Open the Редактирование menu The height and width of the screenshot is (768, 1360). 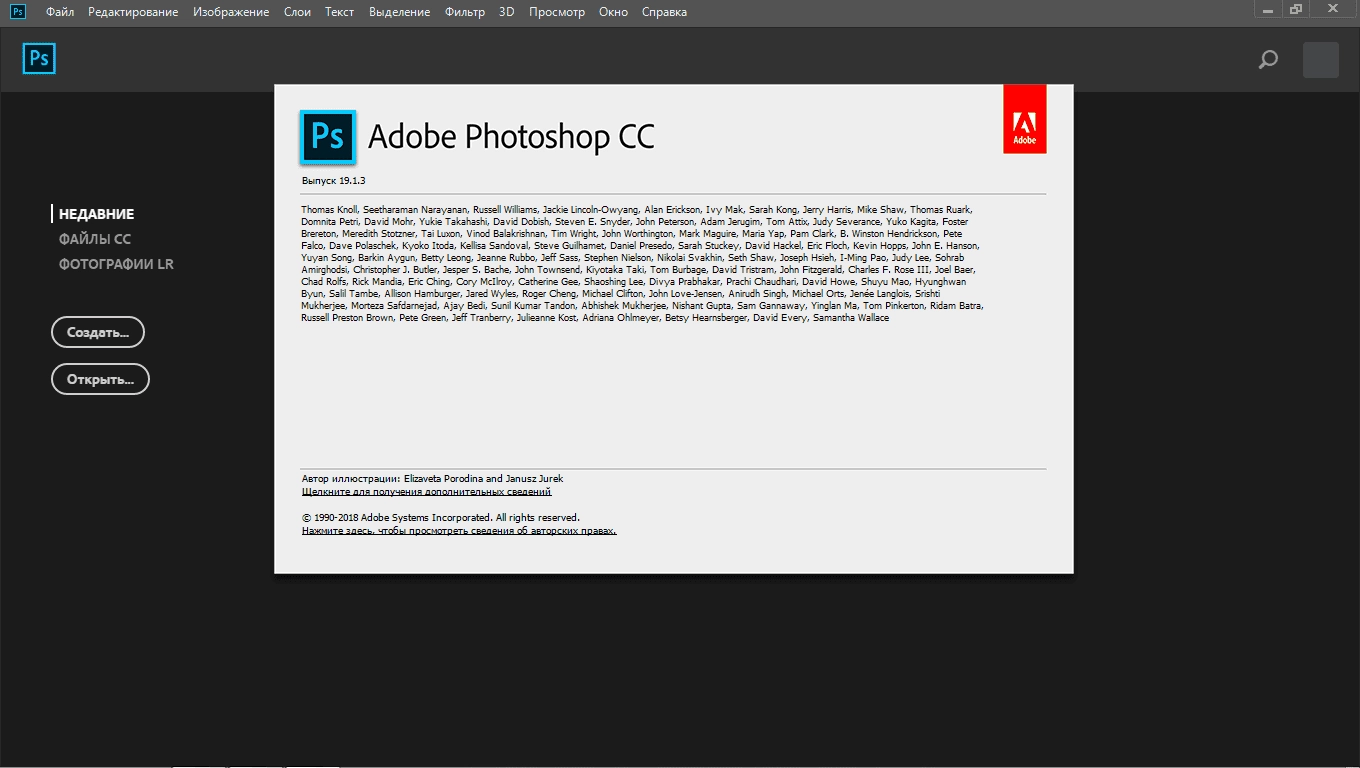[133, 12]
